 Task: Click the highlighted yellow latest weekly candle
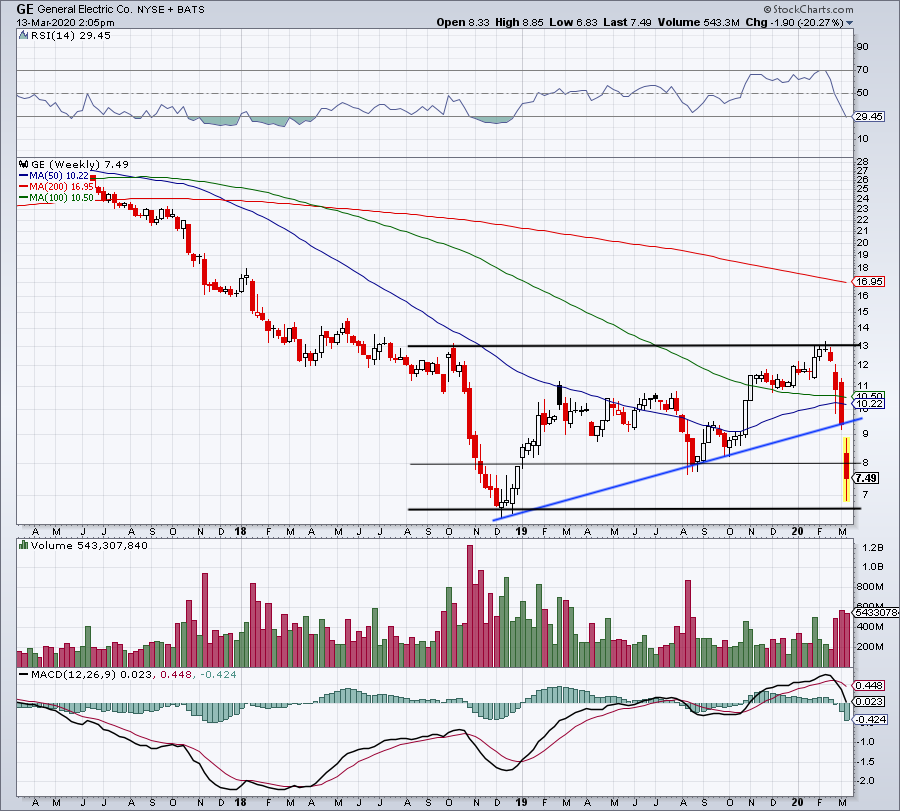[x=846, y=469]
